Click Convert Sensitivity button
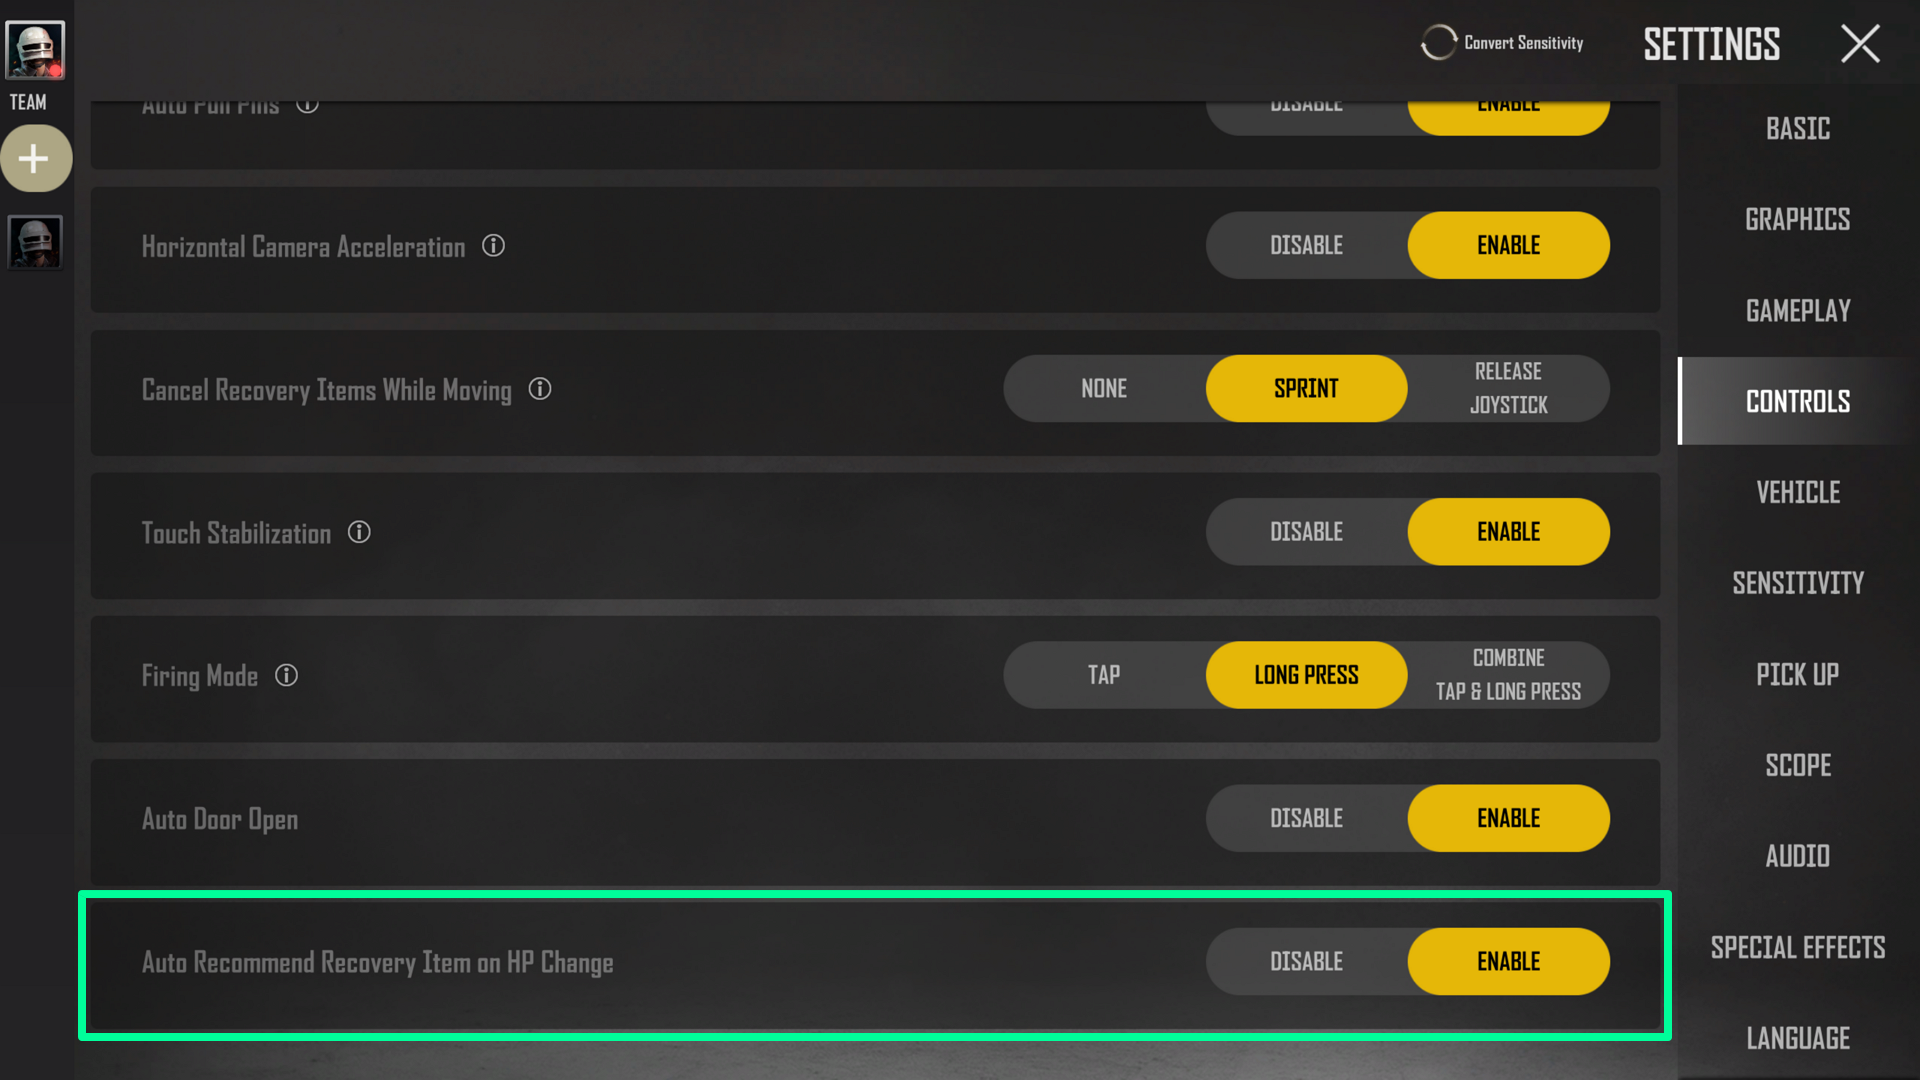The width and height of the screenshot is (1920, 1080). point(1503,42)
